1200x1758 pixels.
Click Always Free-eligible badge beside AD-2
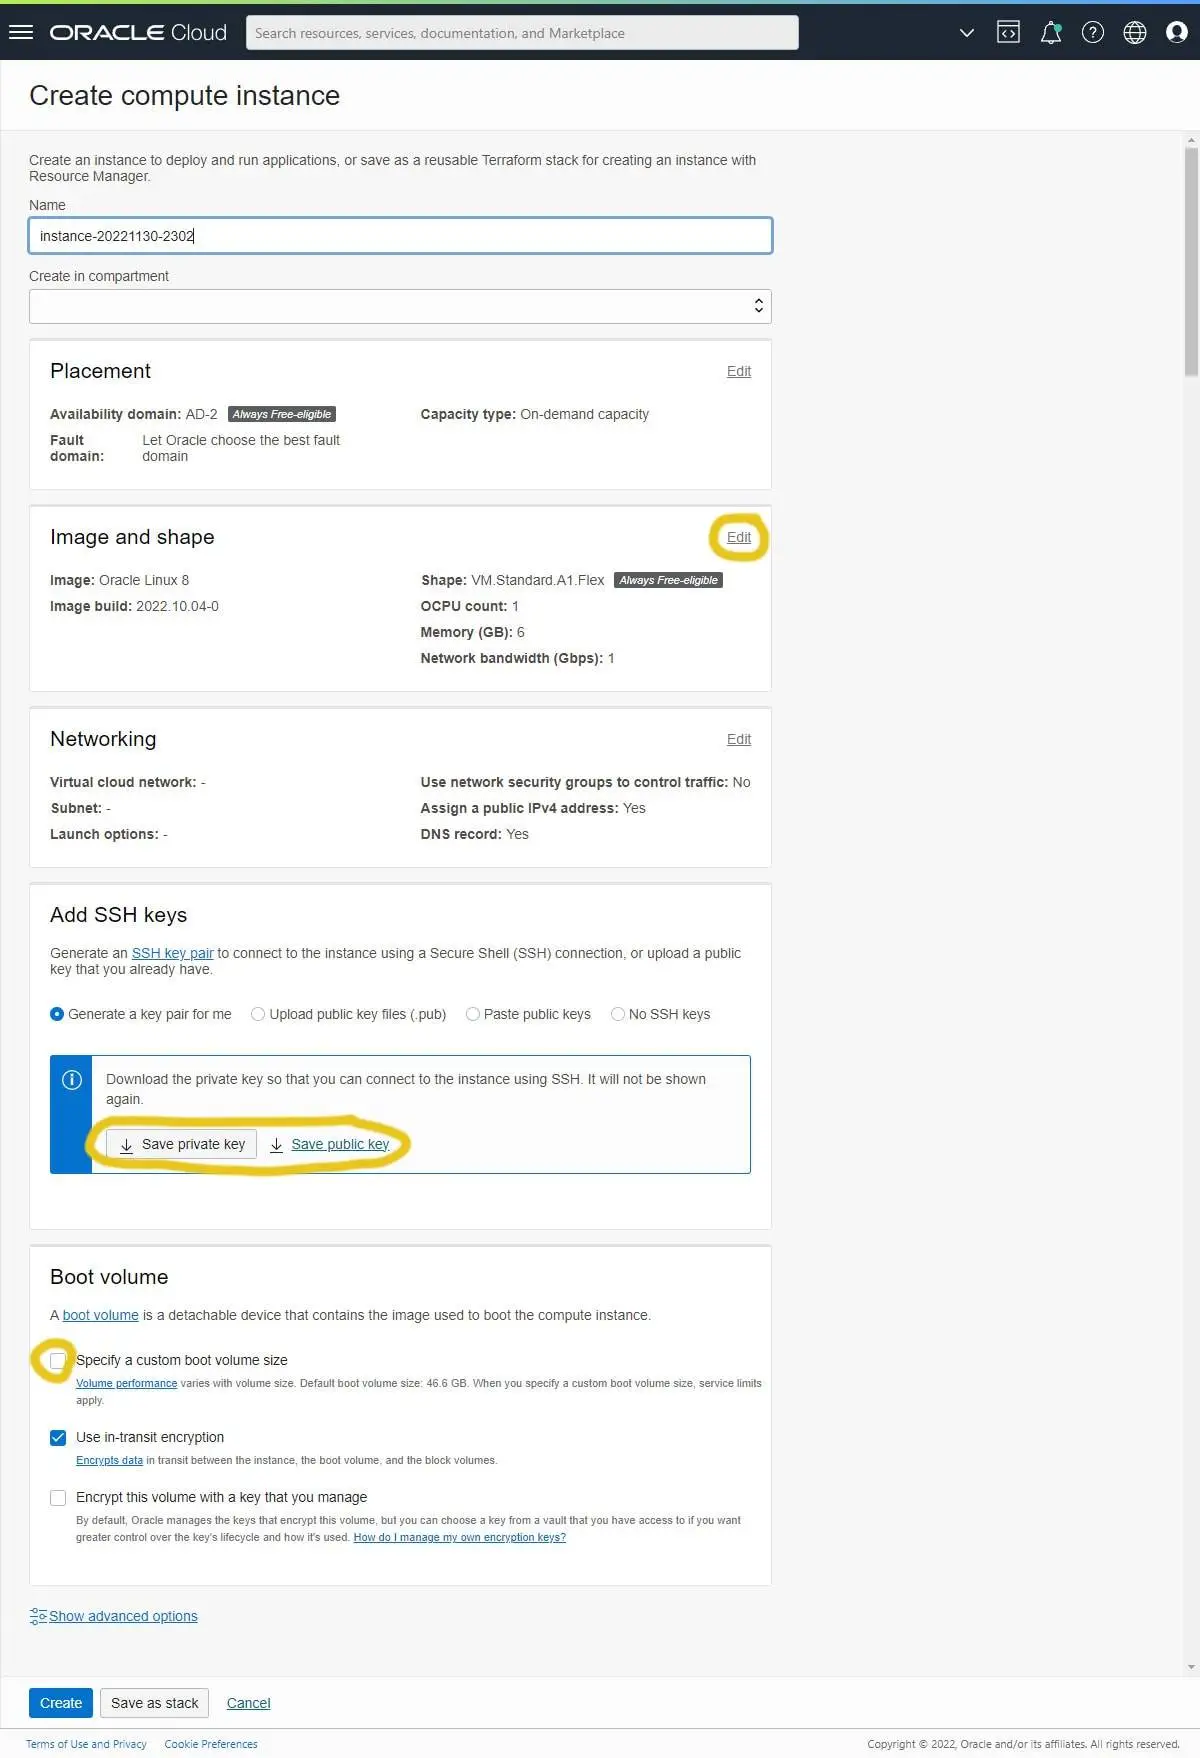(x=282, y=414)
